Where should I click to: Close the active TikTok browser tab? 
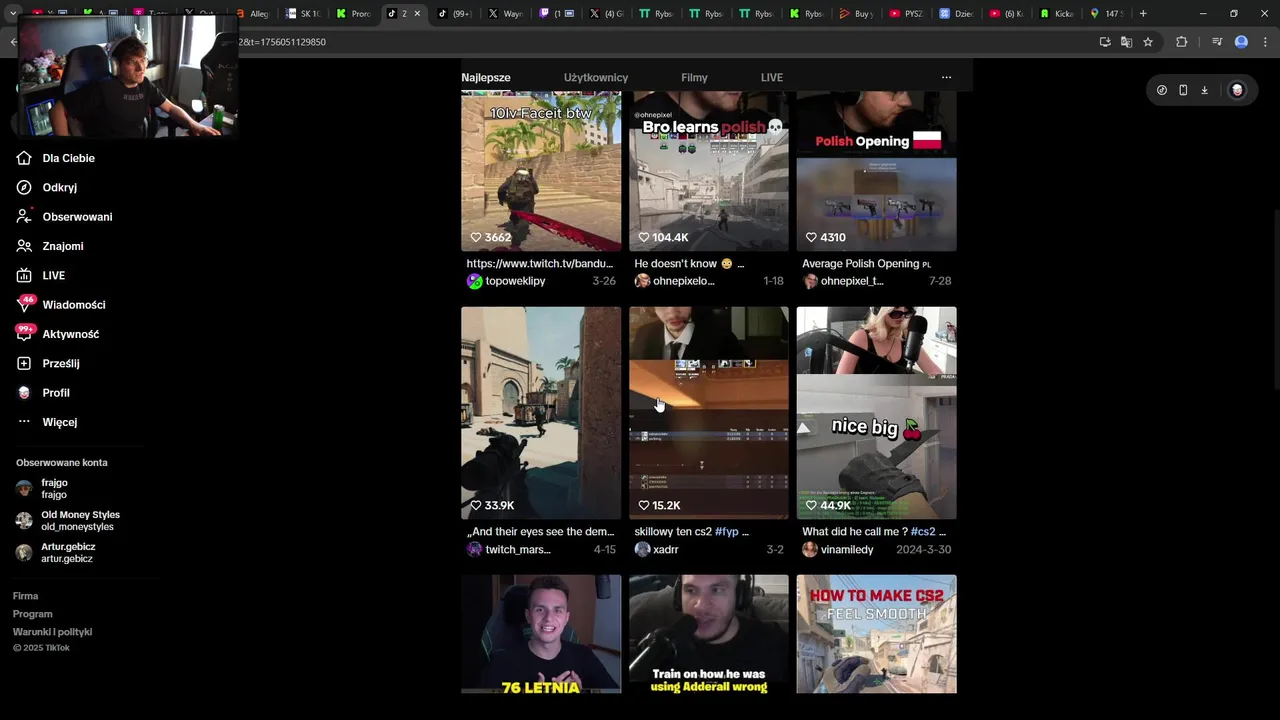417,14
